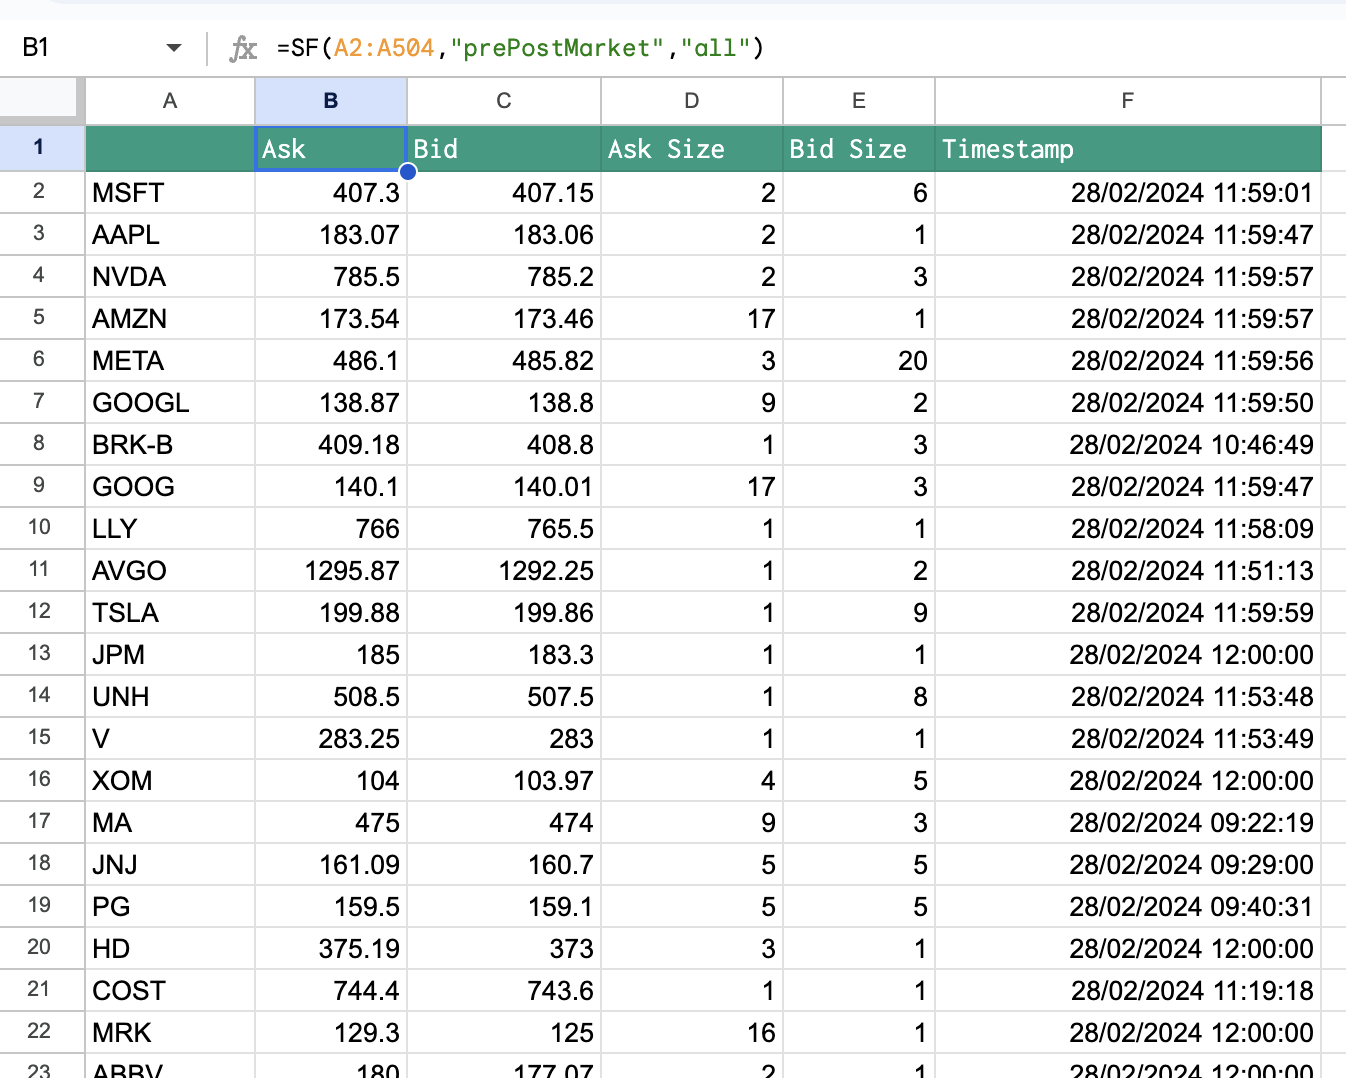Click timestamp 28/02/2024 09:22:19

(x=1128, y=822)
